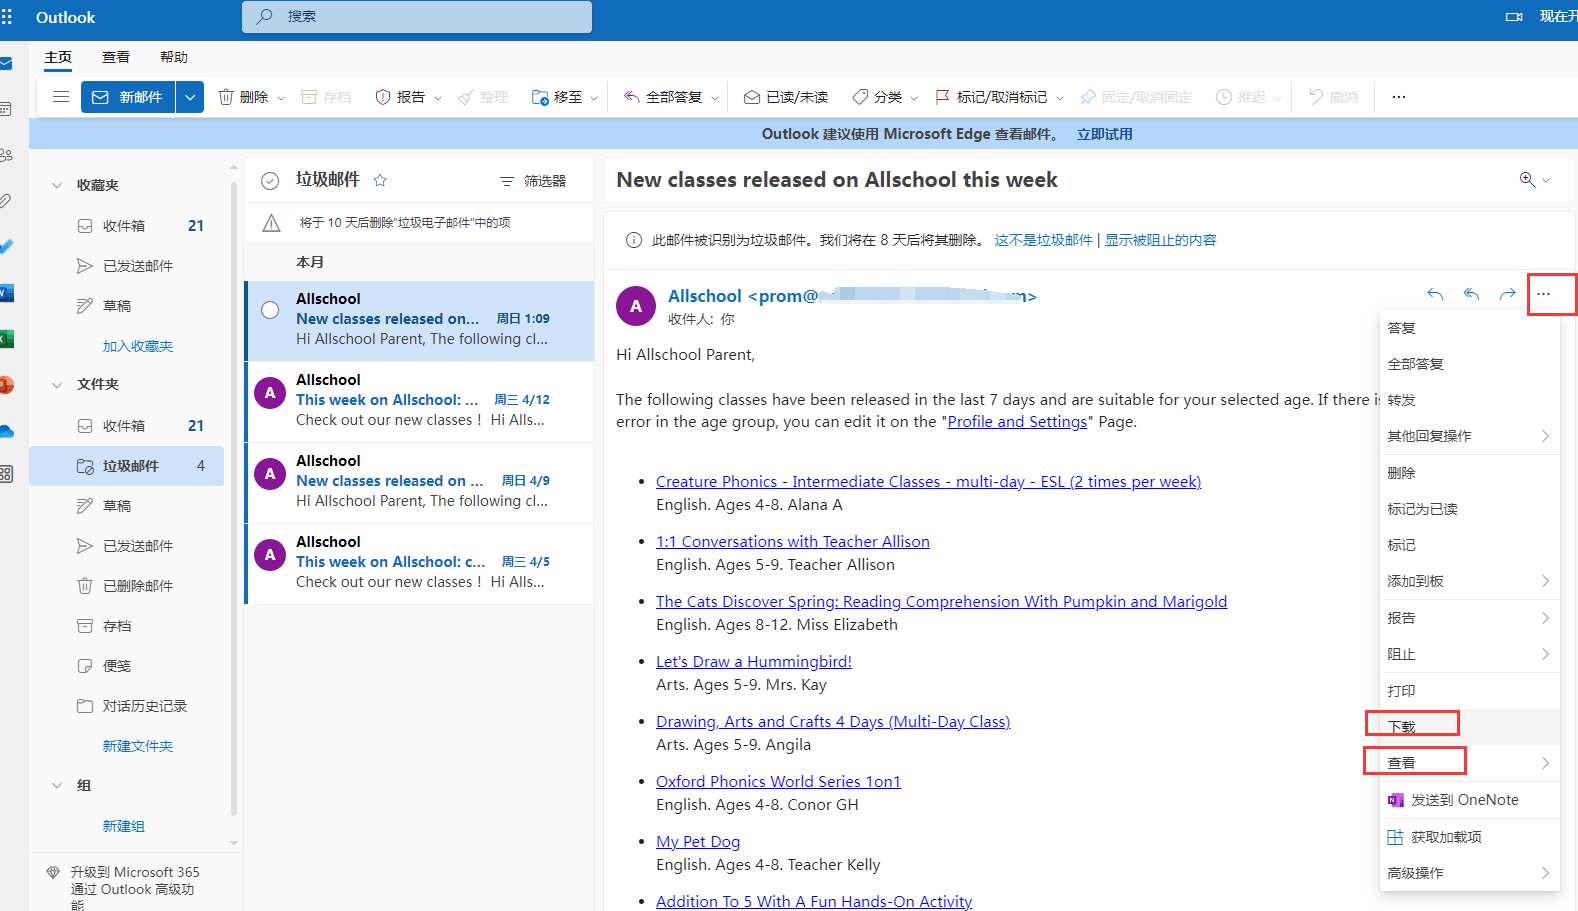
Task: Click the video meeting icon in top bar
Action: point(1514,17)
